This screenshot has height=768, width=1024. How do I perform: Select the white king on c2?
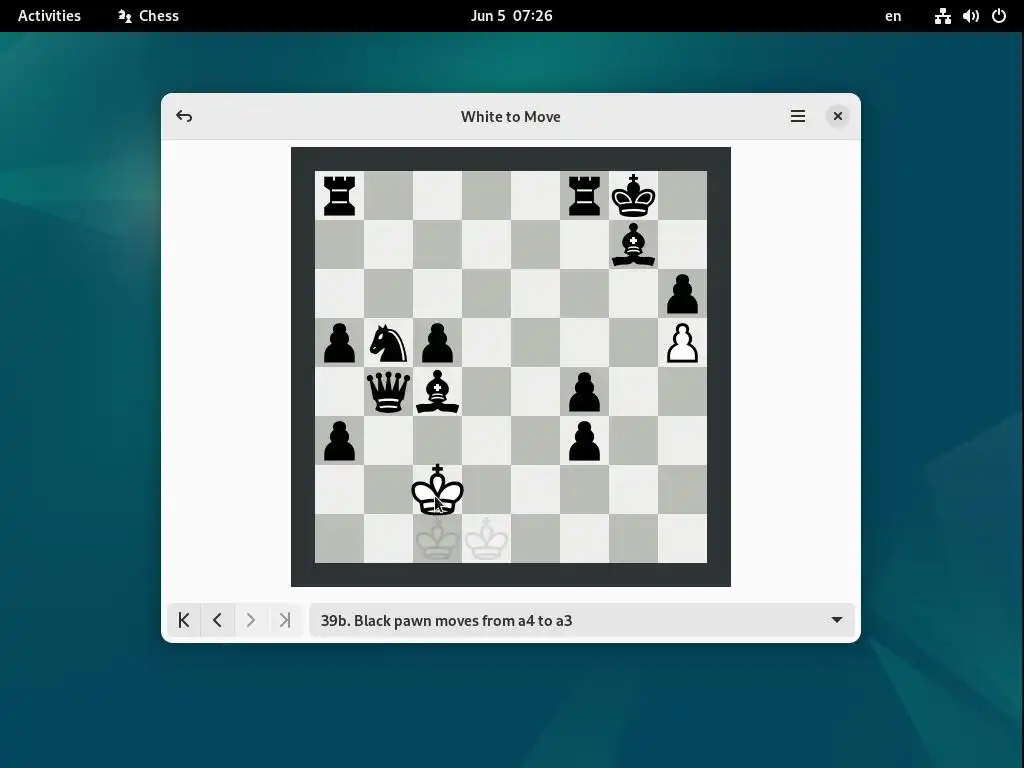437,490
